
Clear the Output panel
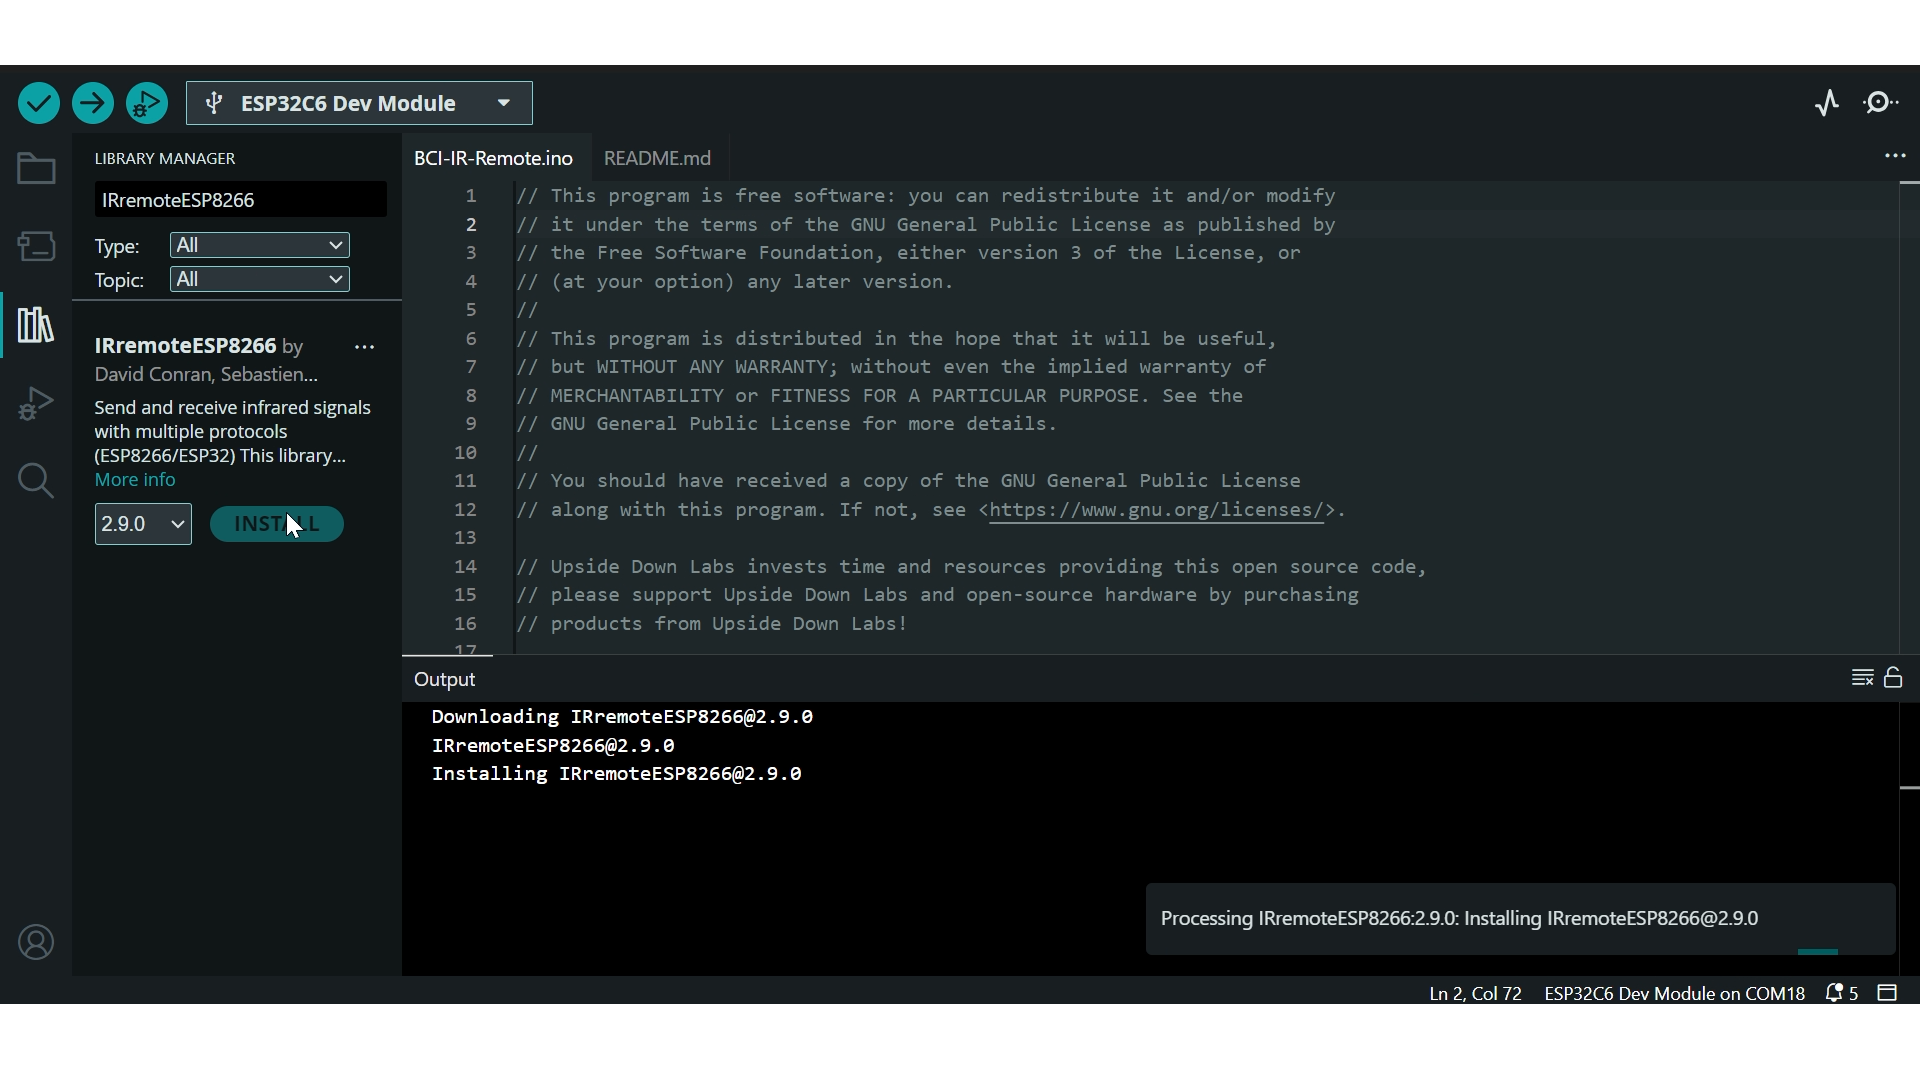pyautogui.click(x=1862, y=678)
